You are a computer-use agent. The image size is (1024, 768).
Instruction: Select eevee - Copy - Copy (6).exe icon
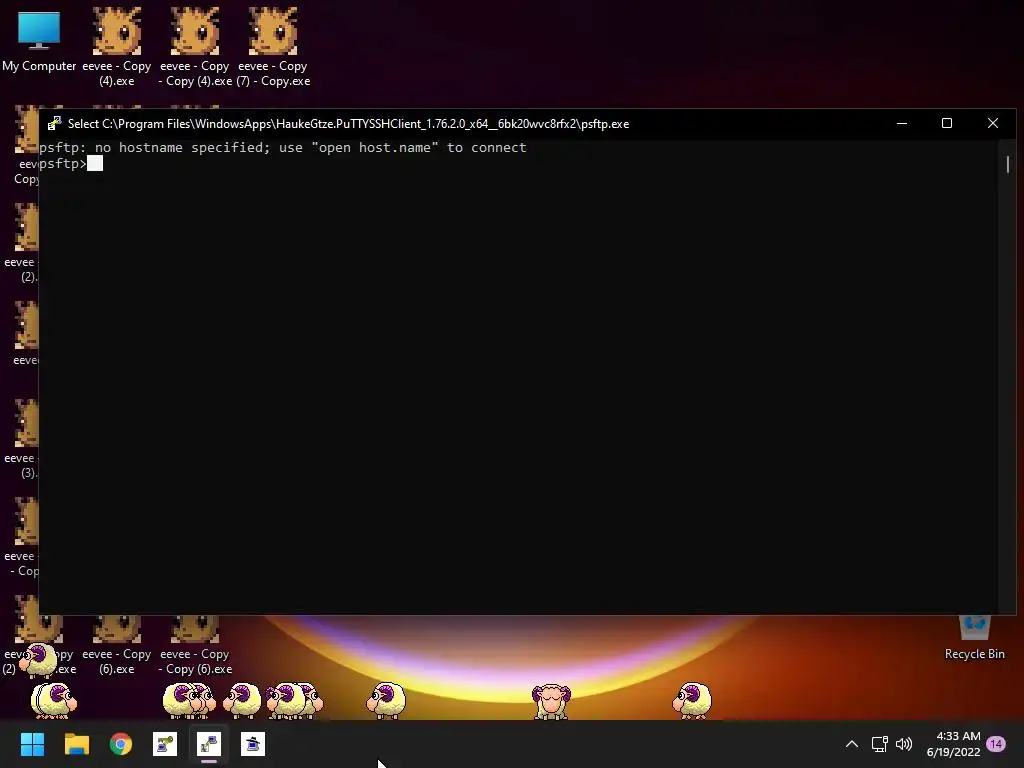195,645
